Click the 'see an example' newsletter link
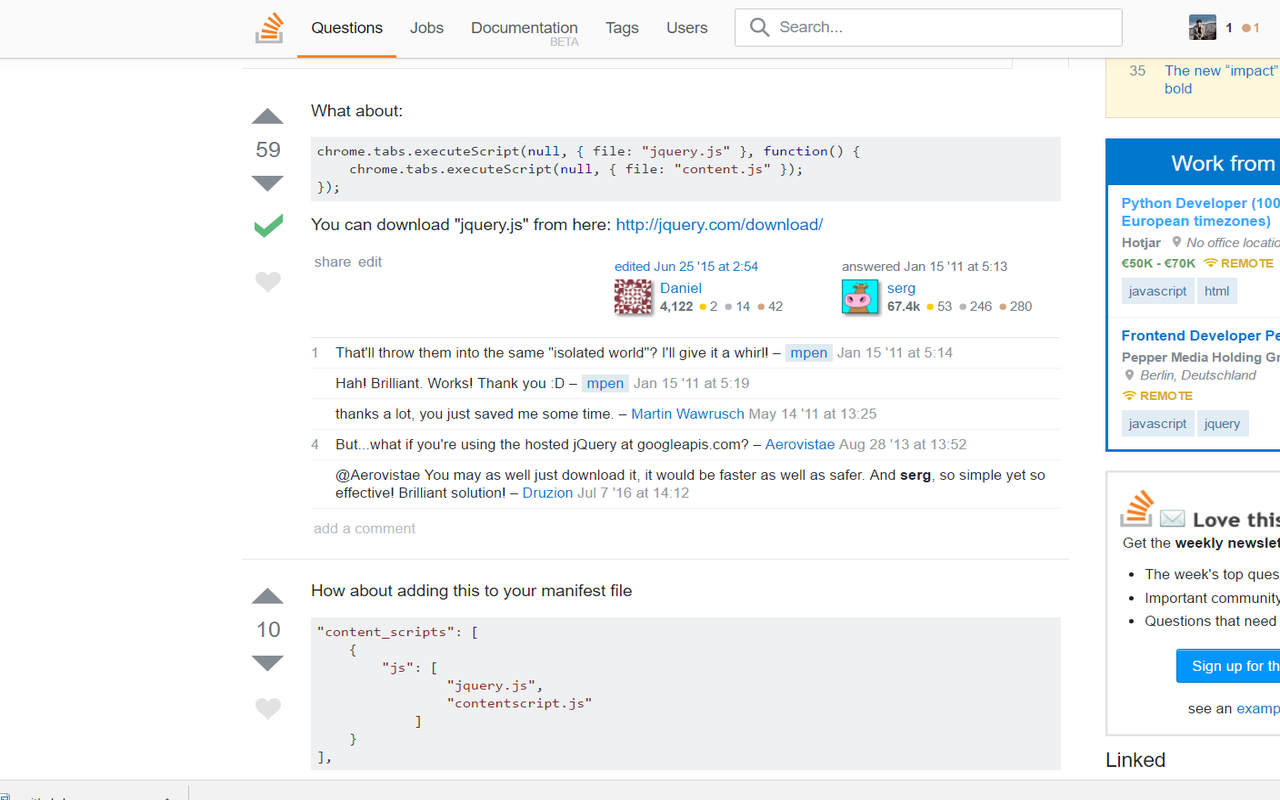The image size is (1280, 800). coord(1257,709)
